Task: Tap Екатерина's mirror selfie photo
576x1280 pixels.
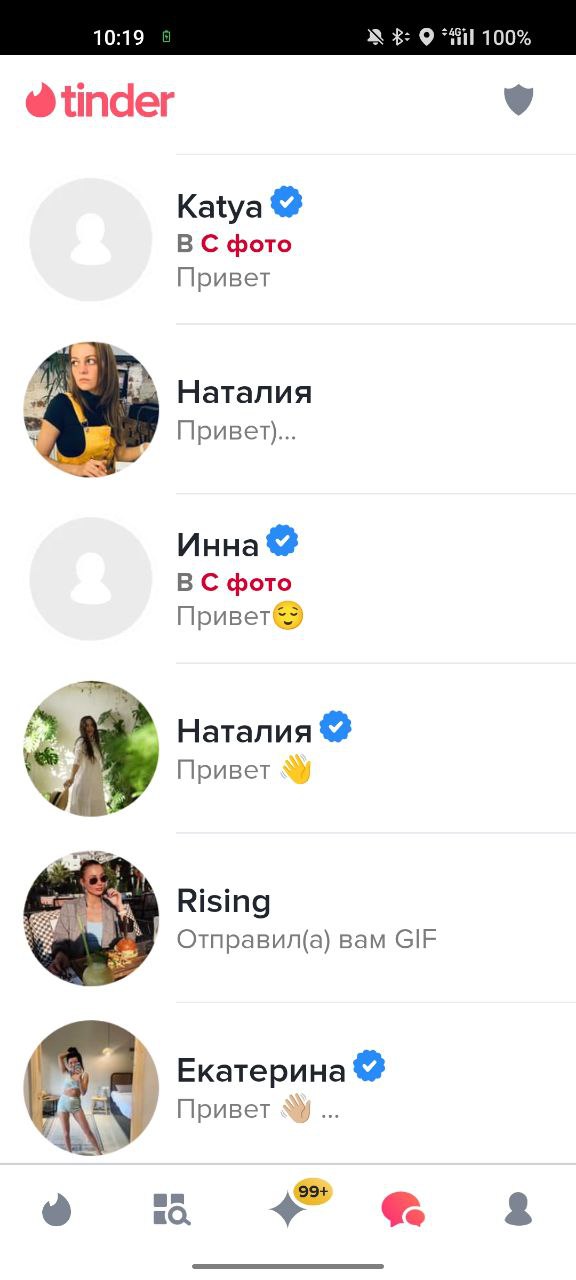Action: point(91,1088)
